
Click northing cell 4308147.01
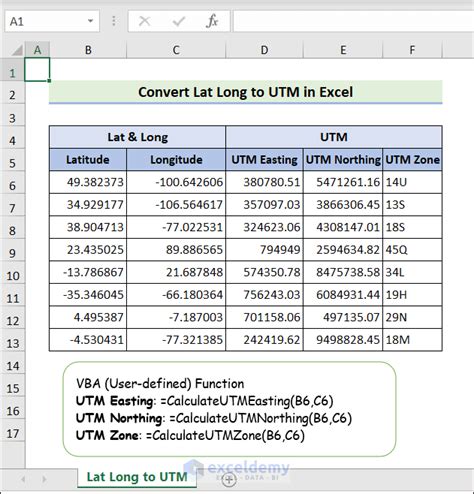click(x=343, y=227)
